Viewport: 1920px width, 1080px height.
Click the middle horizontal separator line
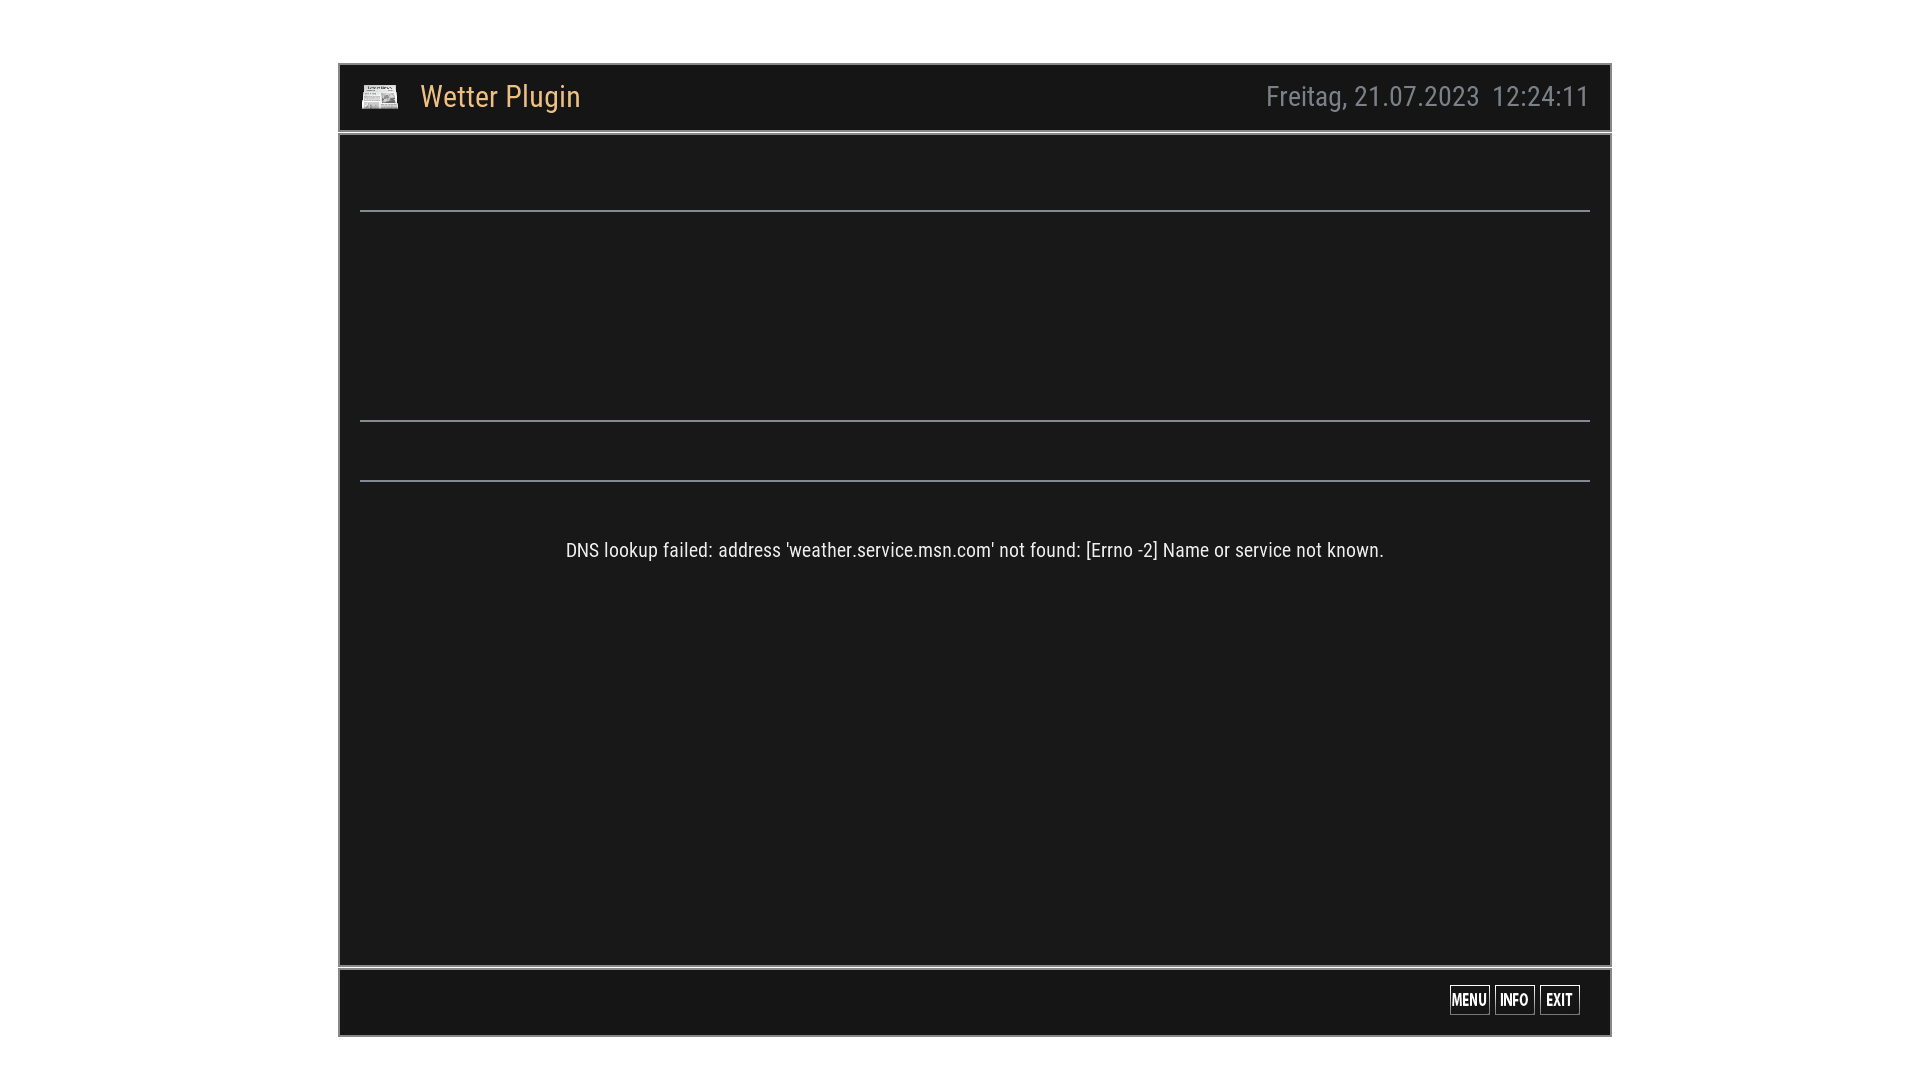[974, 421]
